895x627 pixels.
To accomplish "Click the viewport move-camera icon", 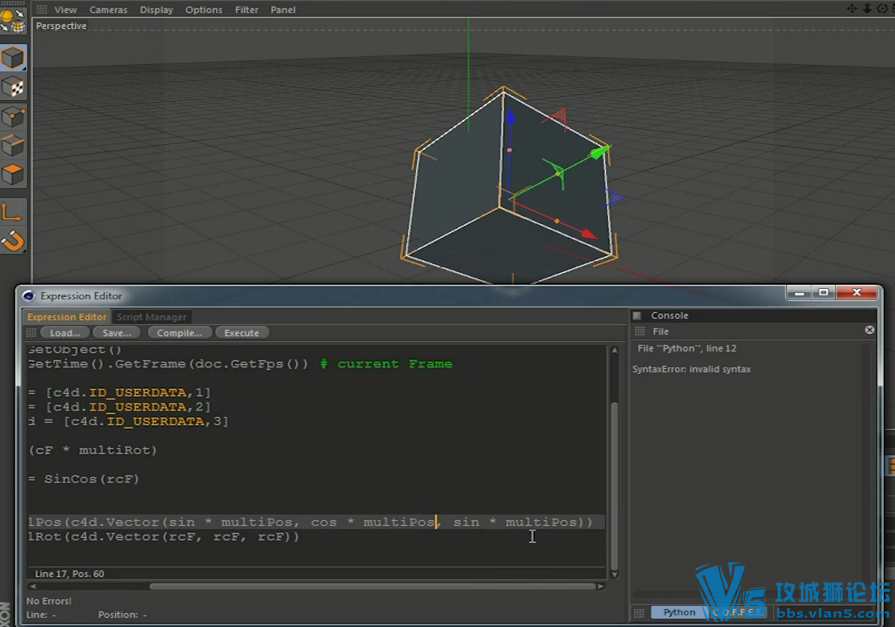I will (852, 8).
